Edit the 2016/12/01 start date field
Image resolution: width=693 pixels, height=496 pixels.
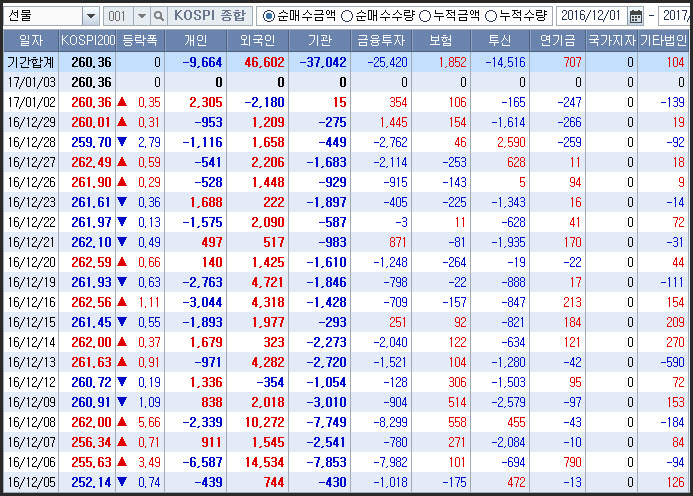591,16
